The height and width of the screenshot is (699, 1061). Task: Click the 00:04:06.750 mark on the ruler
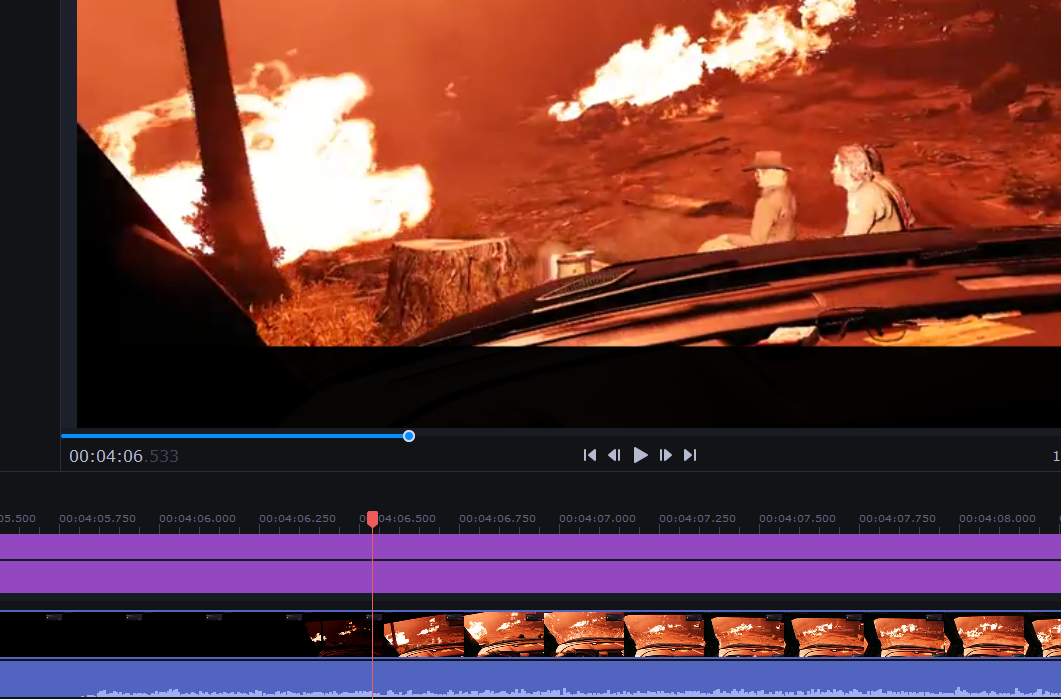(497, 518)
